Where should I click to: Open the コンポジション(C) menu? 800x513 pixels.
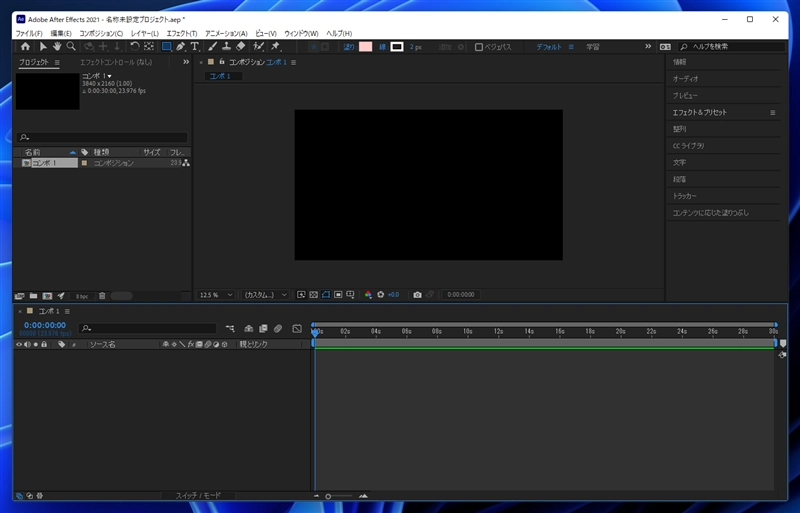[x=101, y=33]
